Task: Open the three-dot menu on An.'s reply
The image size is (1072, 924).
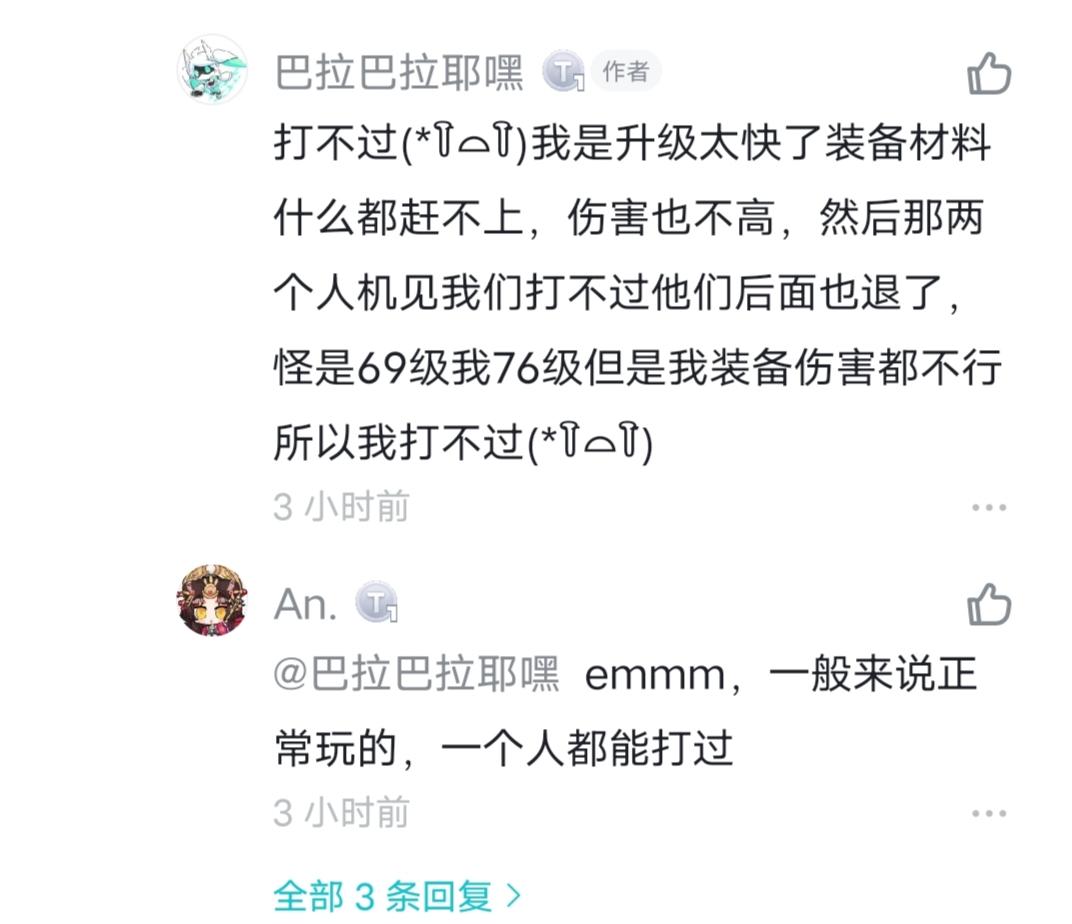Action: (x=989, y=813)
